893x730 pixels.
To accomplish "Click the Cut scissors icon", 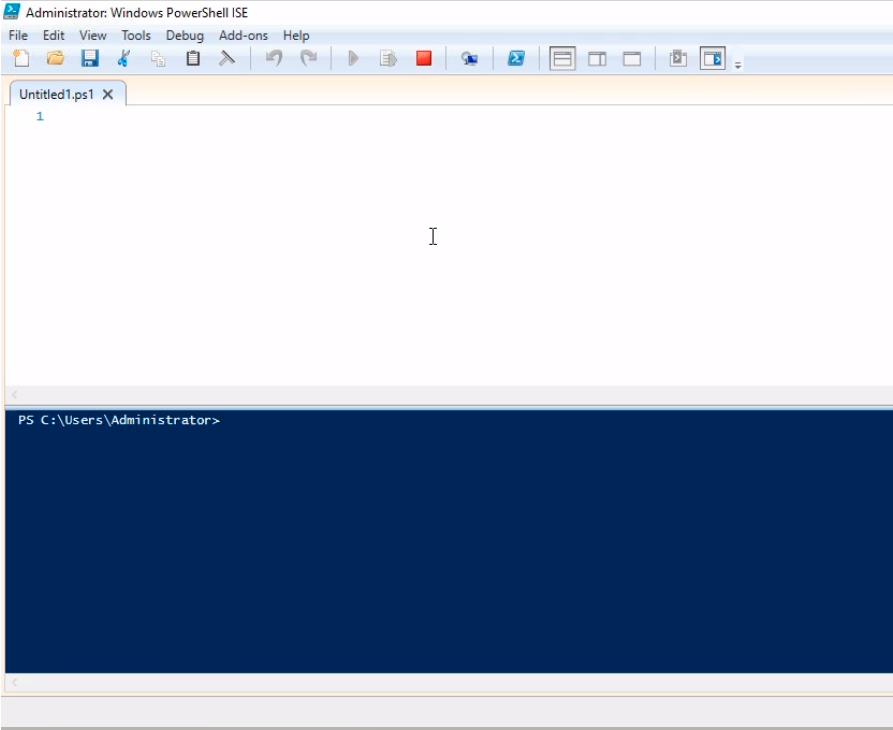I will point(124,59).
